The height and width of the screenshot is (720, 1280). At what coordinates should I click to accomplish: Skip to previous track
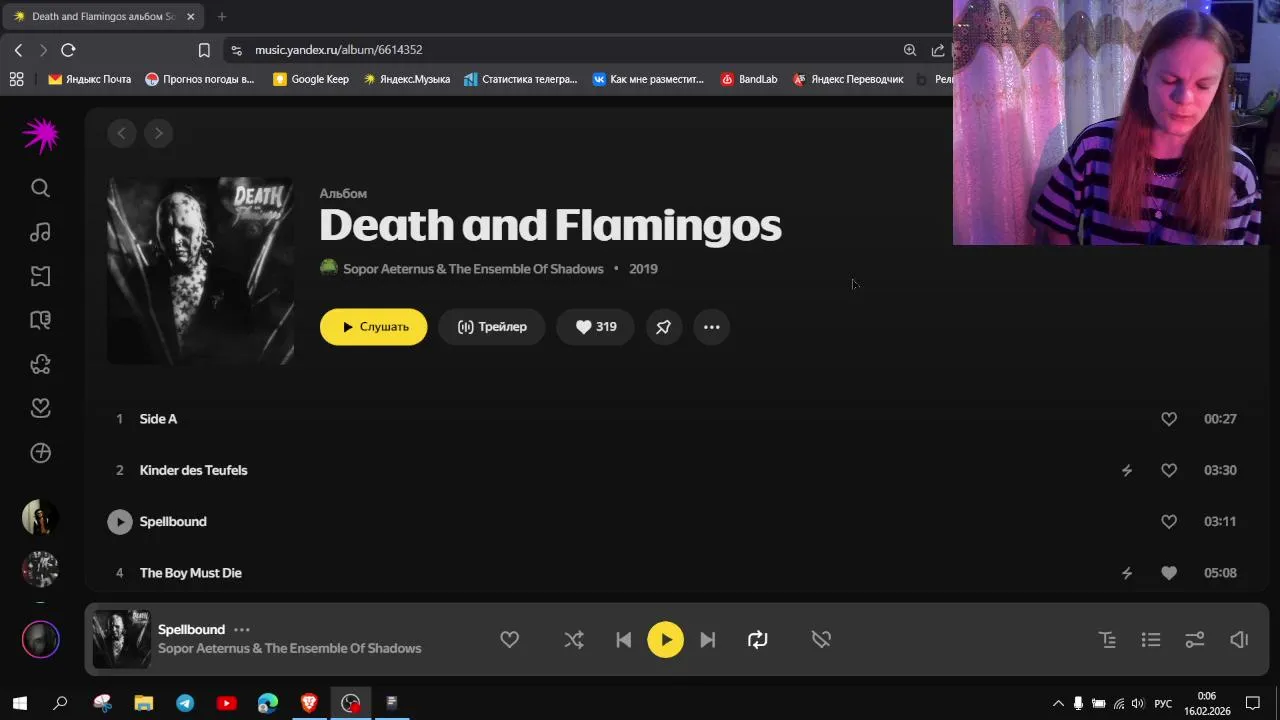[623, 640]
